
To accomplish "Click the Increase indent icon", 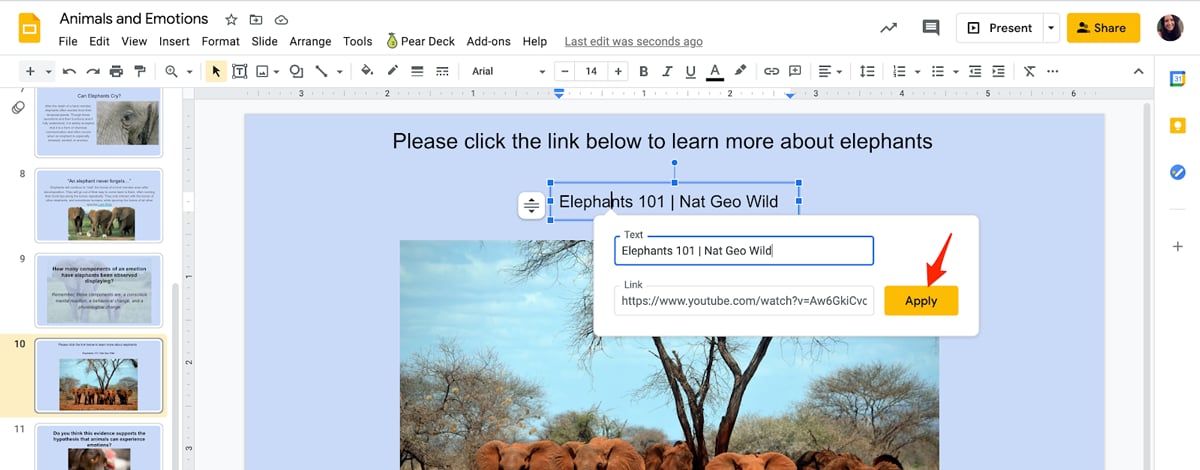I will pyautogui.click(x=998, y=71).
